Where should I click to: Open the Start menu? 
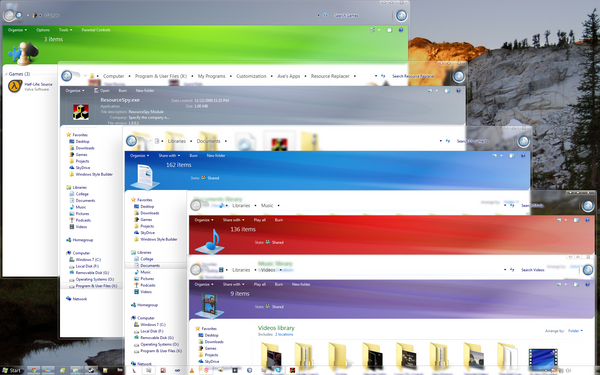(11, 370)
